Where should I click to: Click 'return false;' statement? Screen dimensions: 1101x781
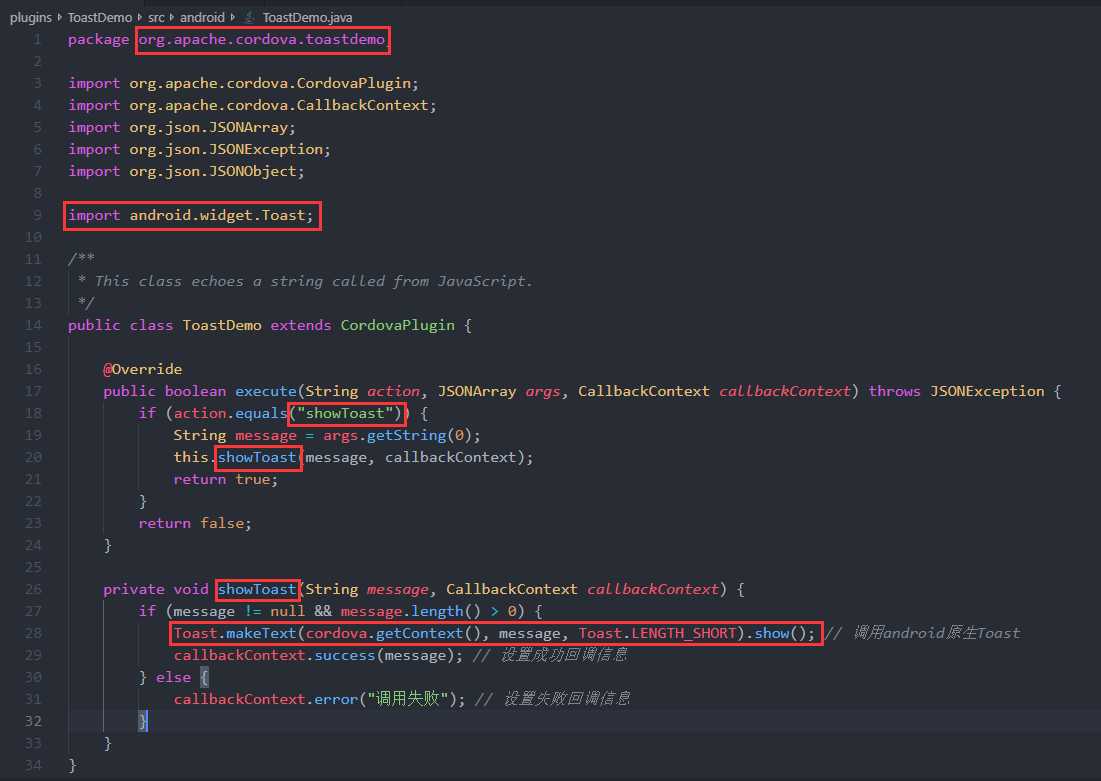tap(195, 523)
